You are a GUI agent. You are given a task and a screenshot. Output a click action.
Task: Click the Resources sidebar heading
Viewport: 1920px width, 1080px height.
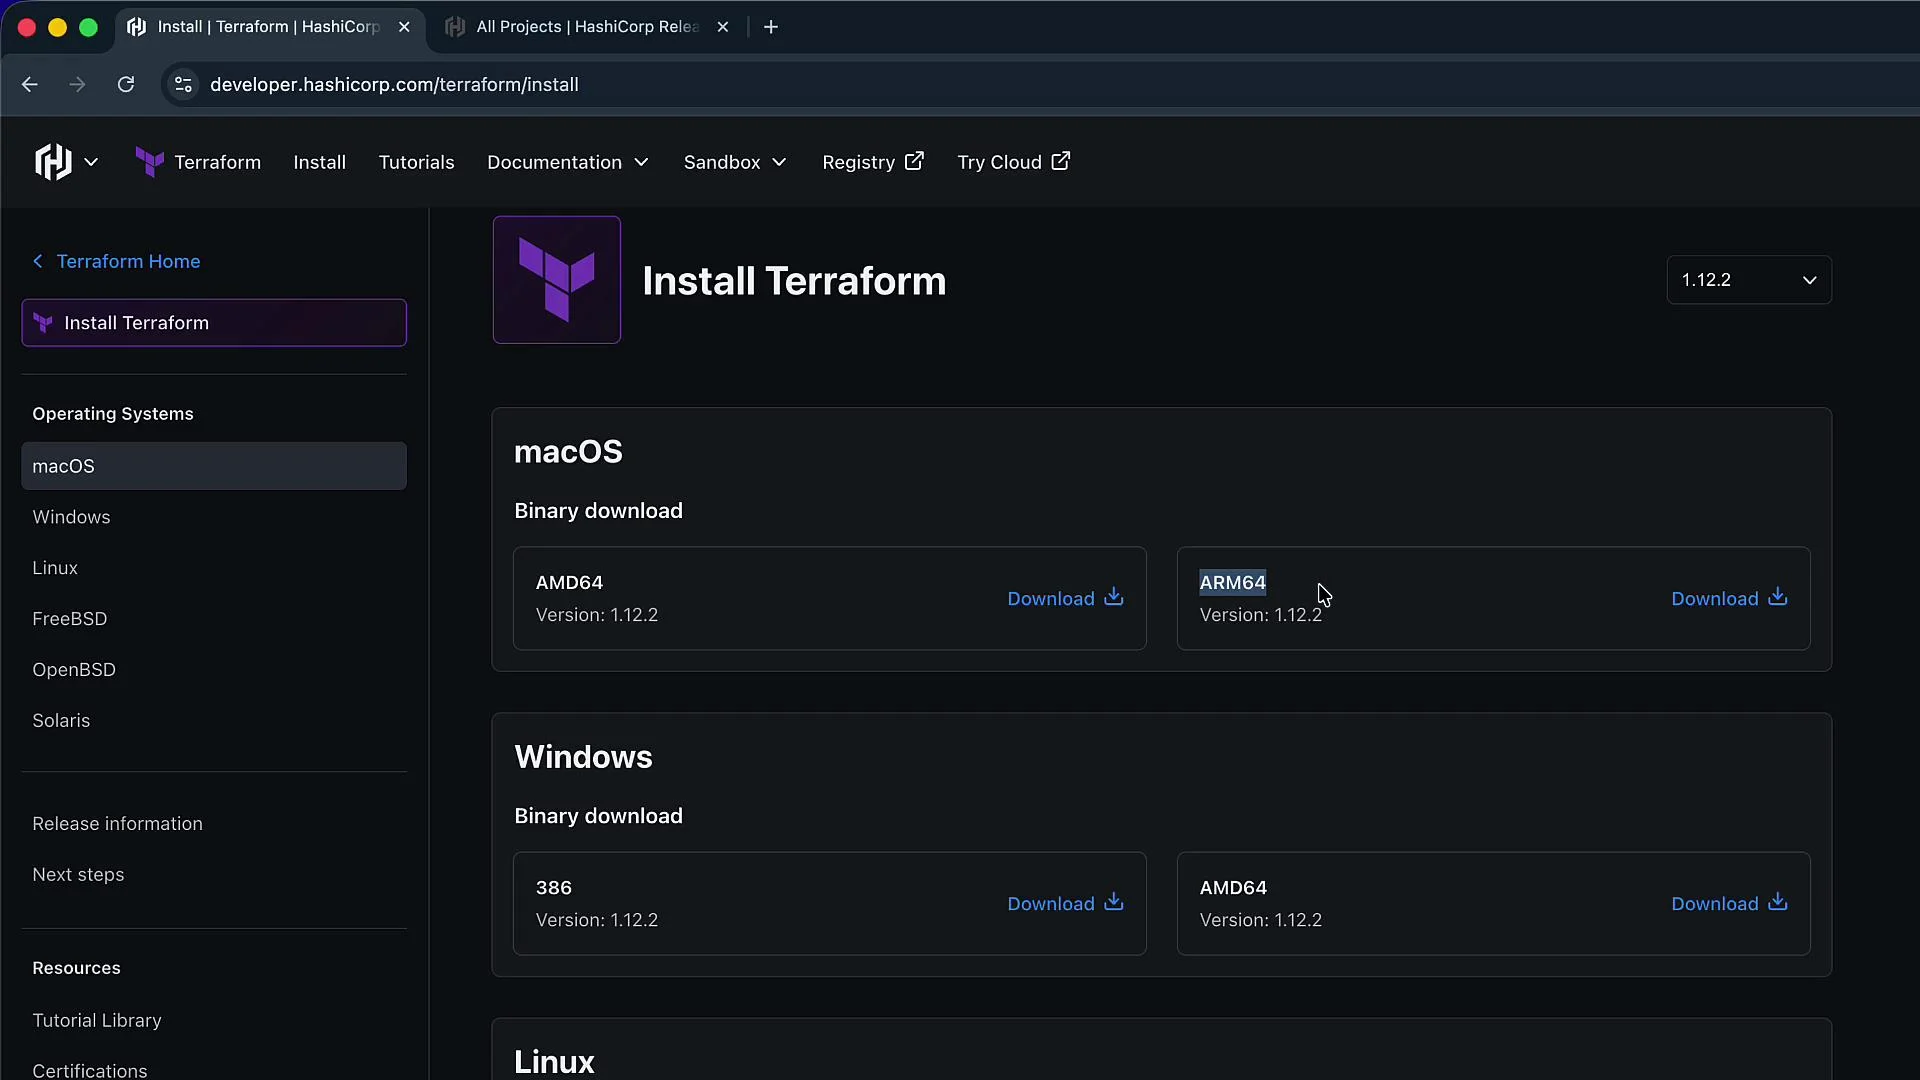76,968
